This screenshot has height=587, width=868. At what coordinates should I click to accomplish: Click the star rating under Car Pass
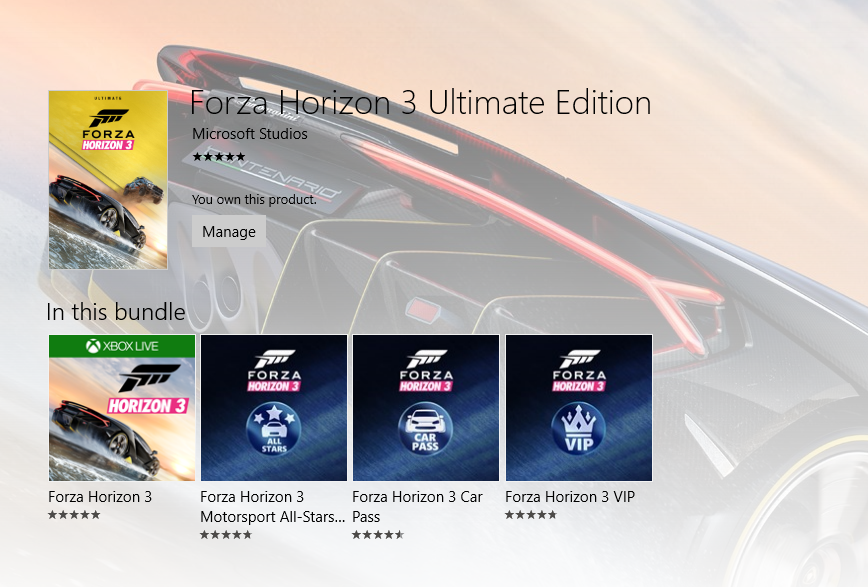[378, 535]
